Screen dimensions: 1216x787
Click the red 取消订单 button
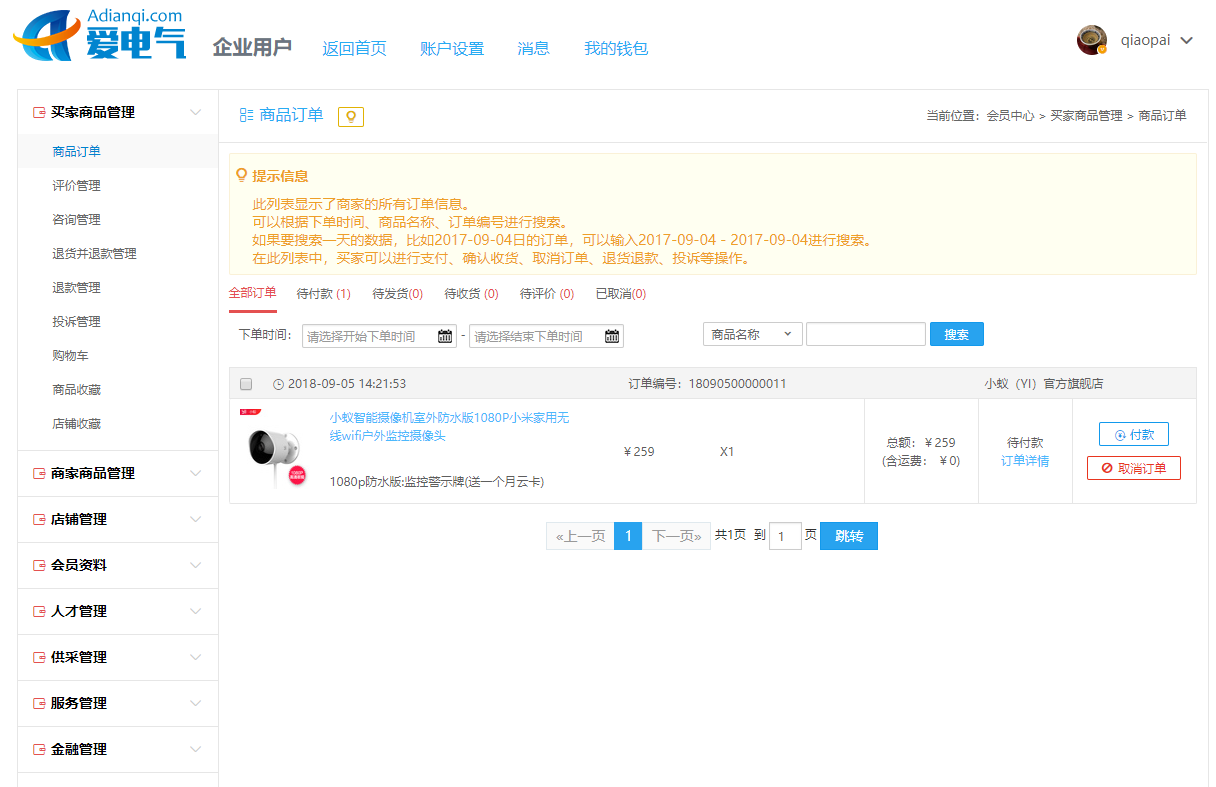(1133, 468)
